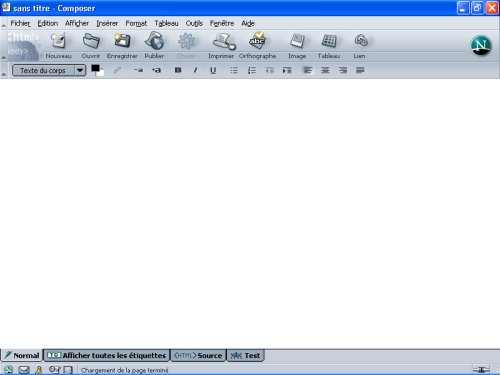Restore down the Composer window
Image resolution: width=500 pixels, height=375 pixels.
[477, 8]
